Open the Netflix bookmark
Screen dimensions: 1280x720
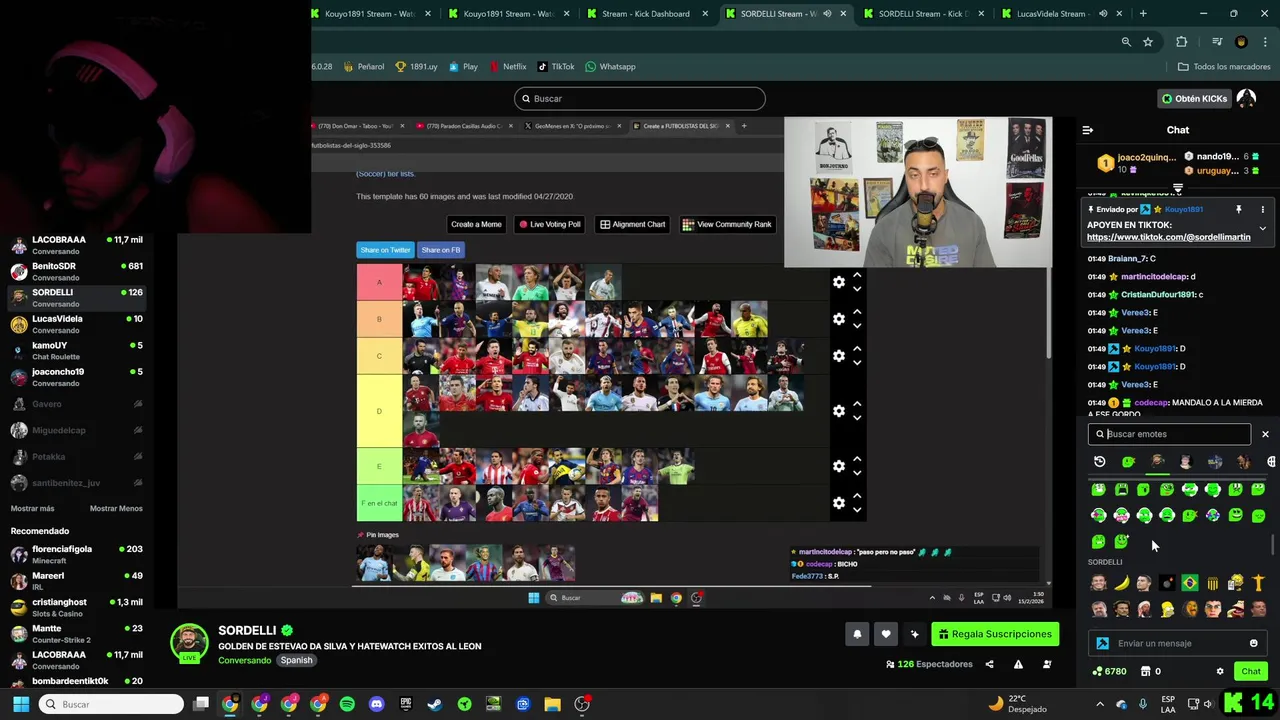507,67
